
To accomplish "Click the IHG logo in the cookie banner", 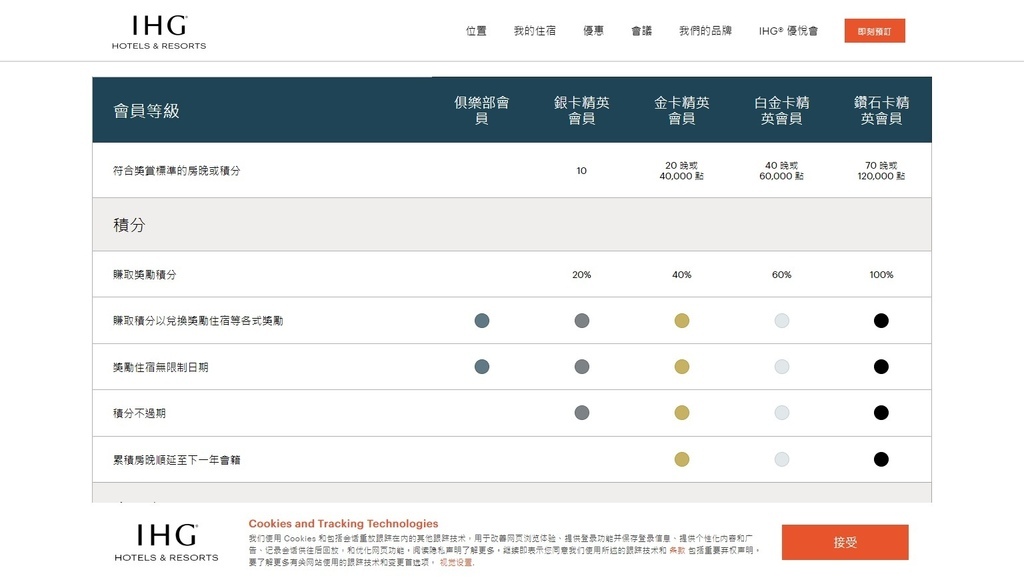I will [x=167, y=542].
